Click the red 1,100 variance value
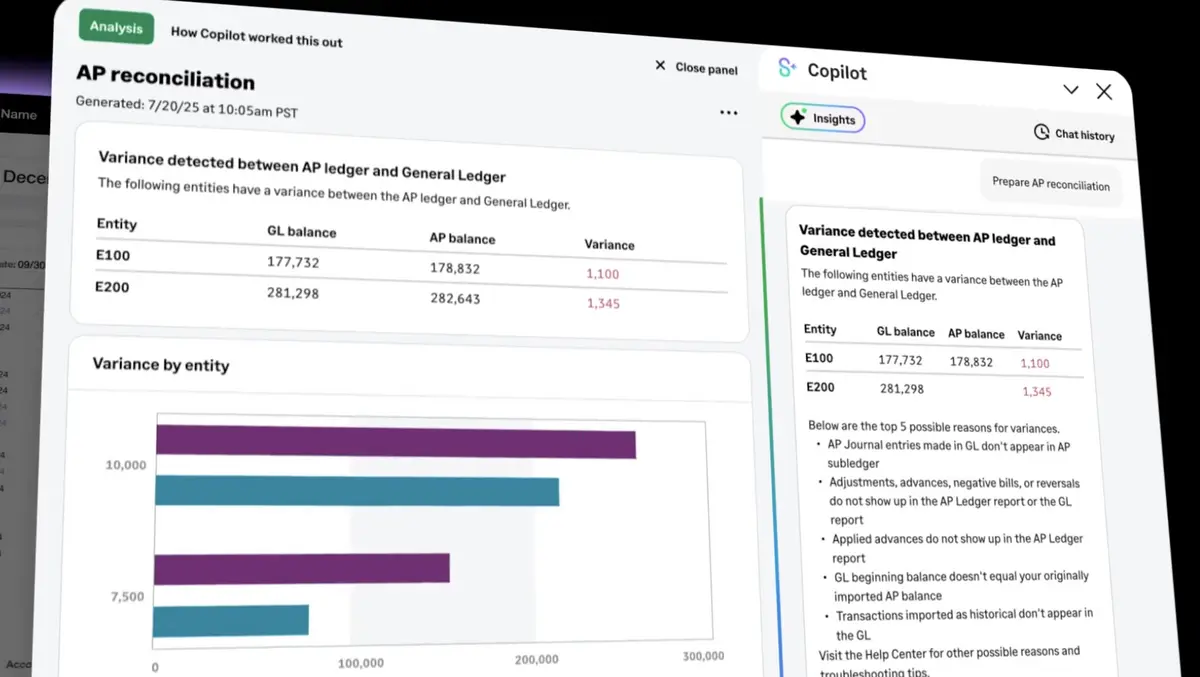This screenshot has height=677, width=1200. pyautogui.click(x=605, y=273)
